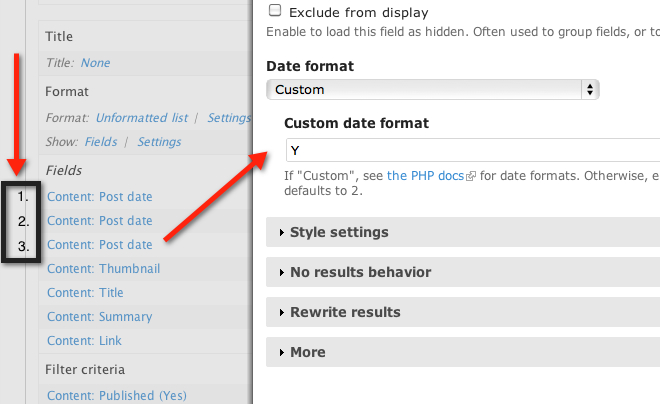Expand the Style settings section
Screen dimensions: 660x404
pyautogui.click(x=339, y=232)
